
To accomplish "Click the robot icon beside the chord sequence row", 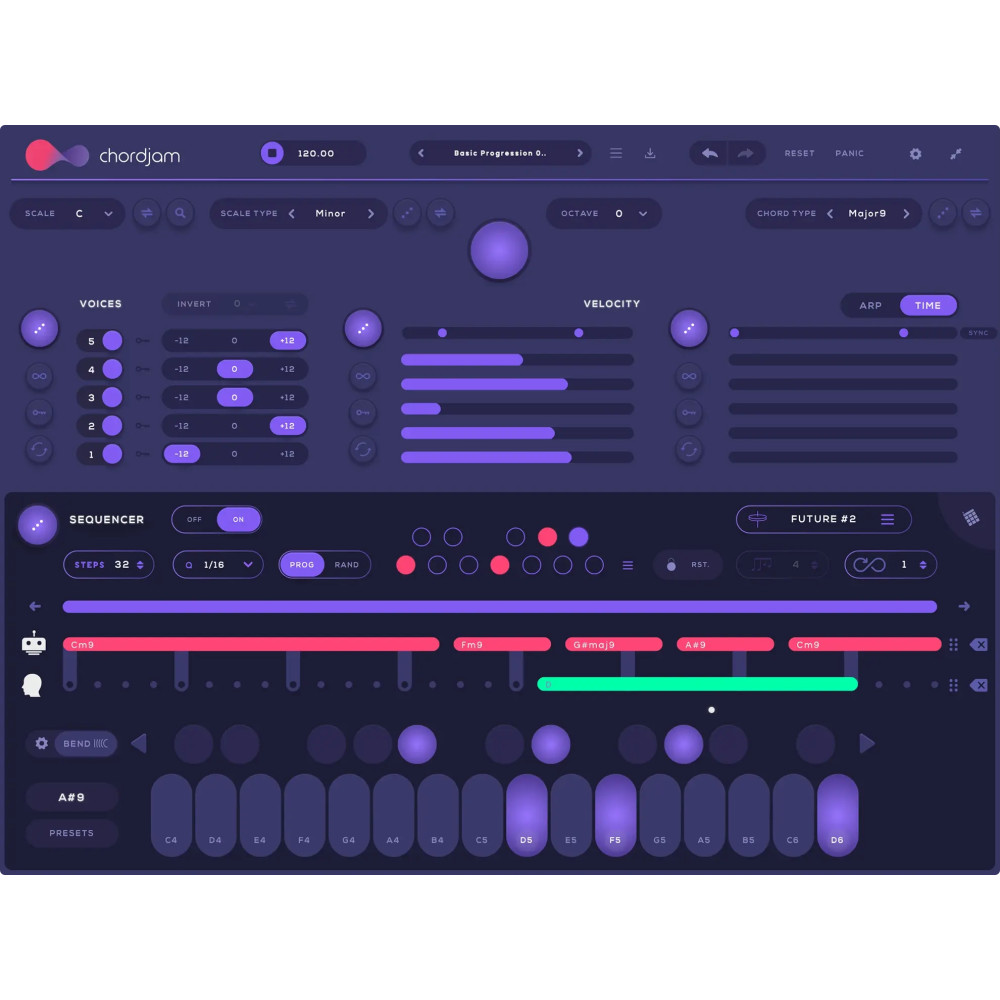I will 33,643.
